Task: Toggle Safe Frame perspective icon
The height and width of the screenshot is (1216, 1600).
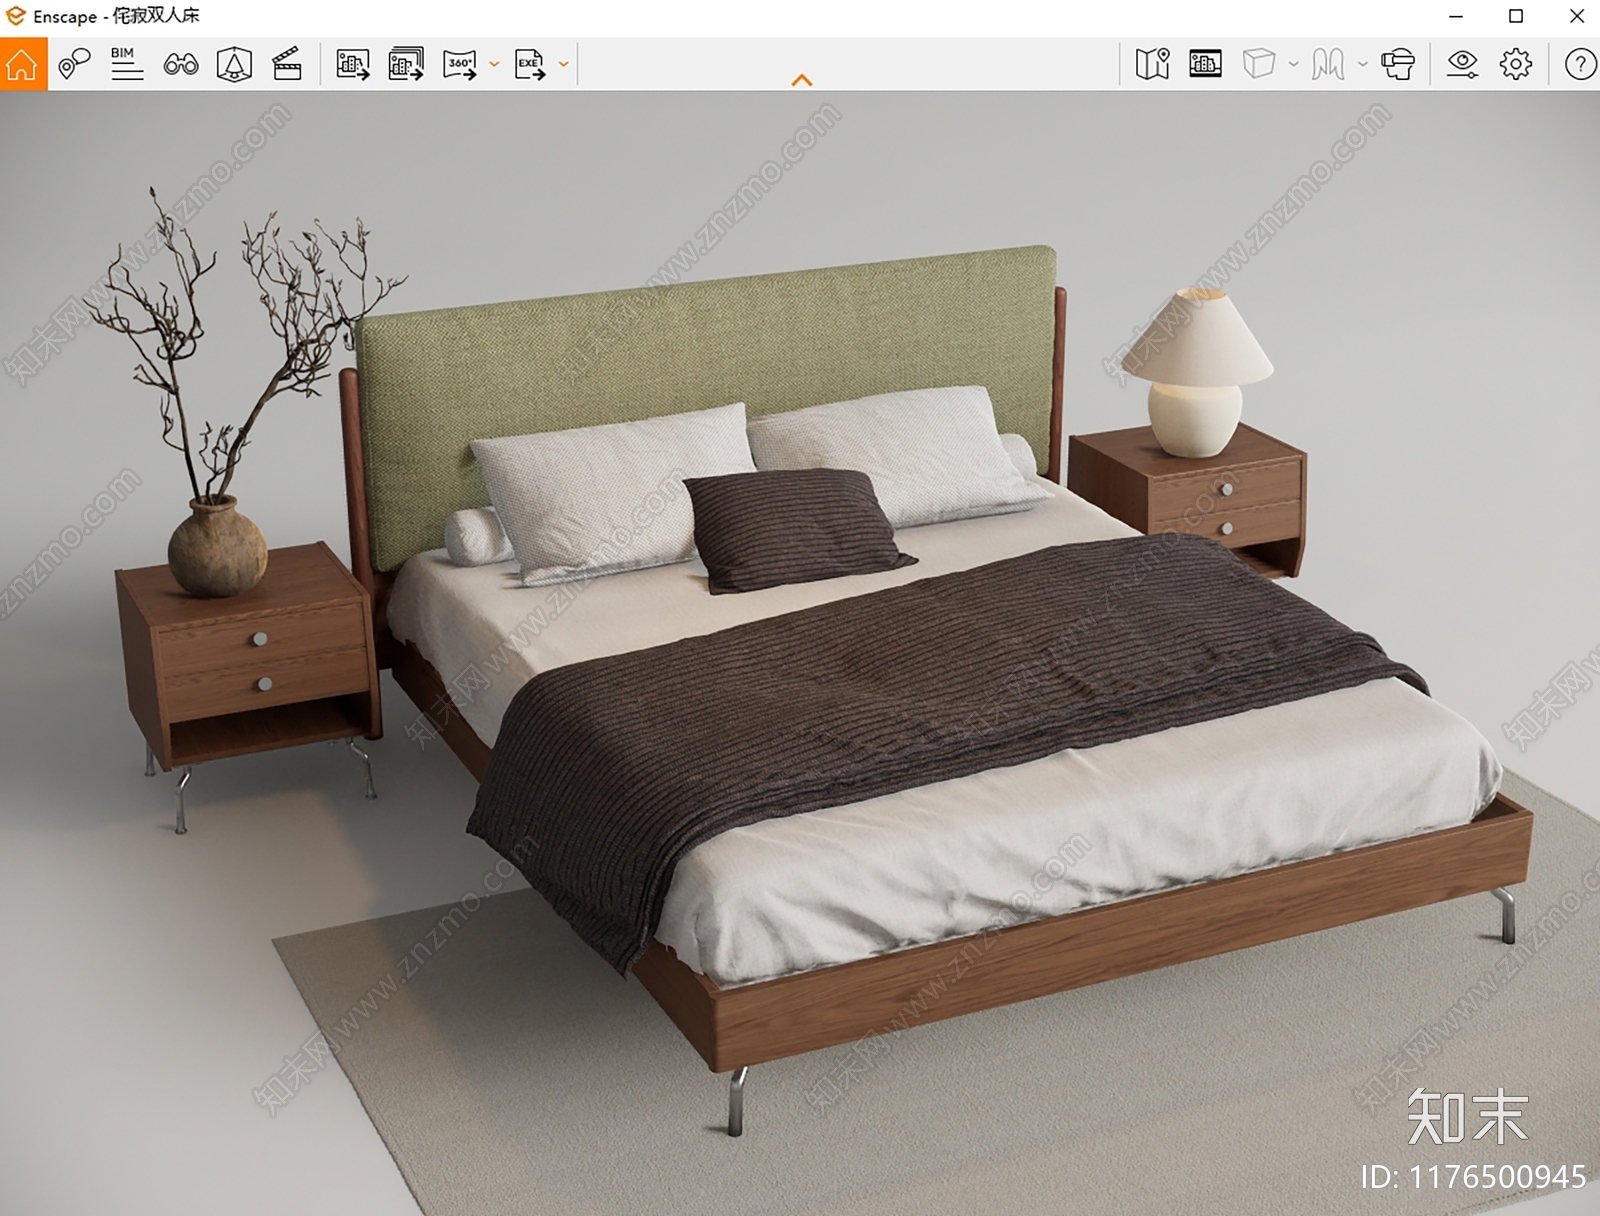Action: coord(234,65)
